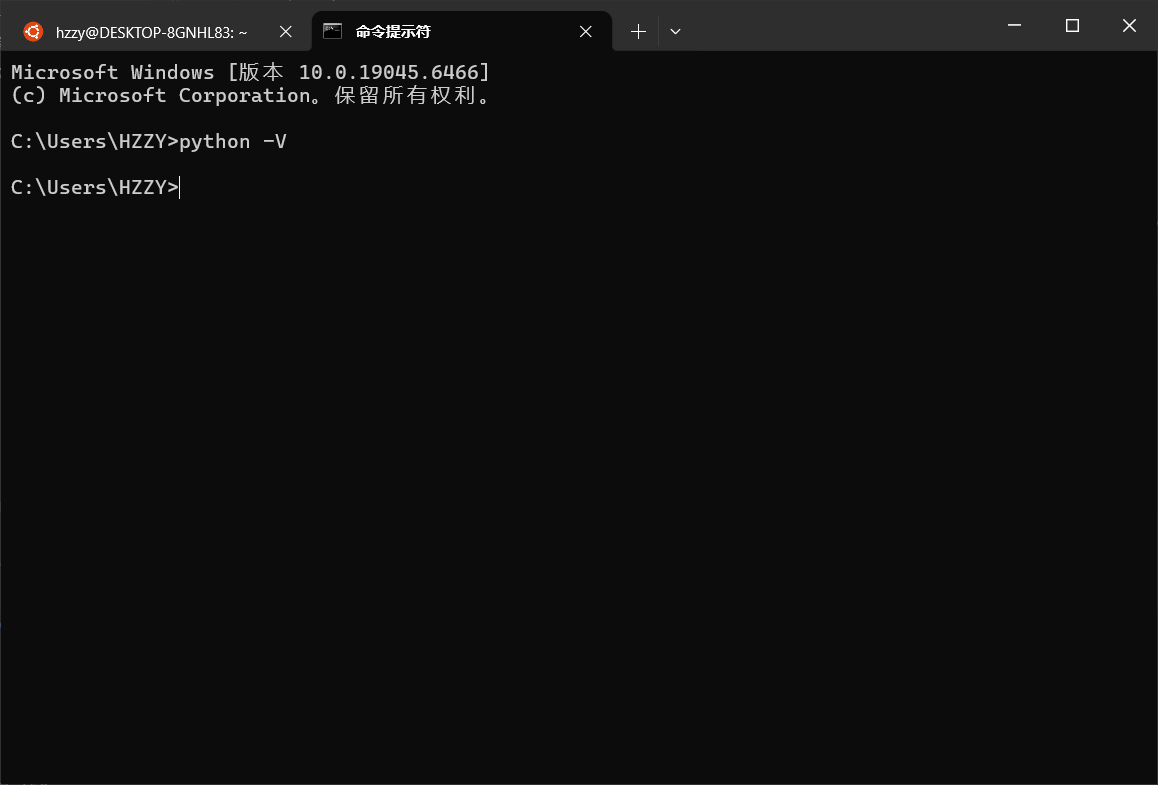Close the 命令提示符 tab with its X
The height and width of the screenshot is (785, 1158).
(586, 31)
